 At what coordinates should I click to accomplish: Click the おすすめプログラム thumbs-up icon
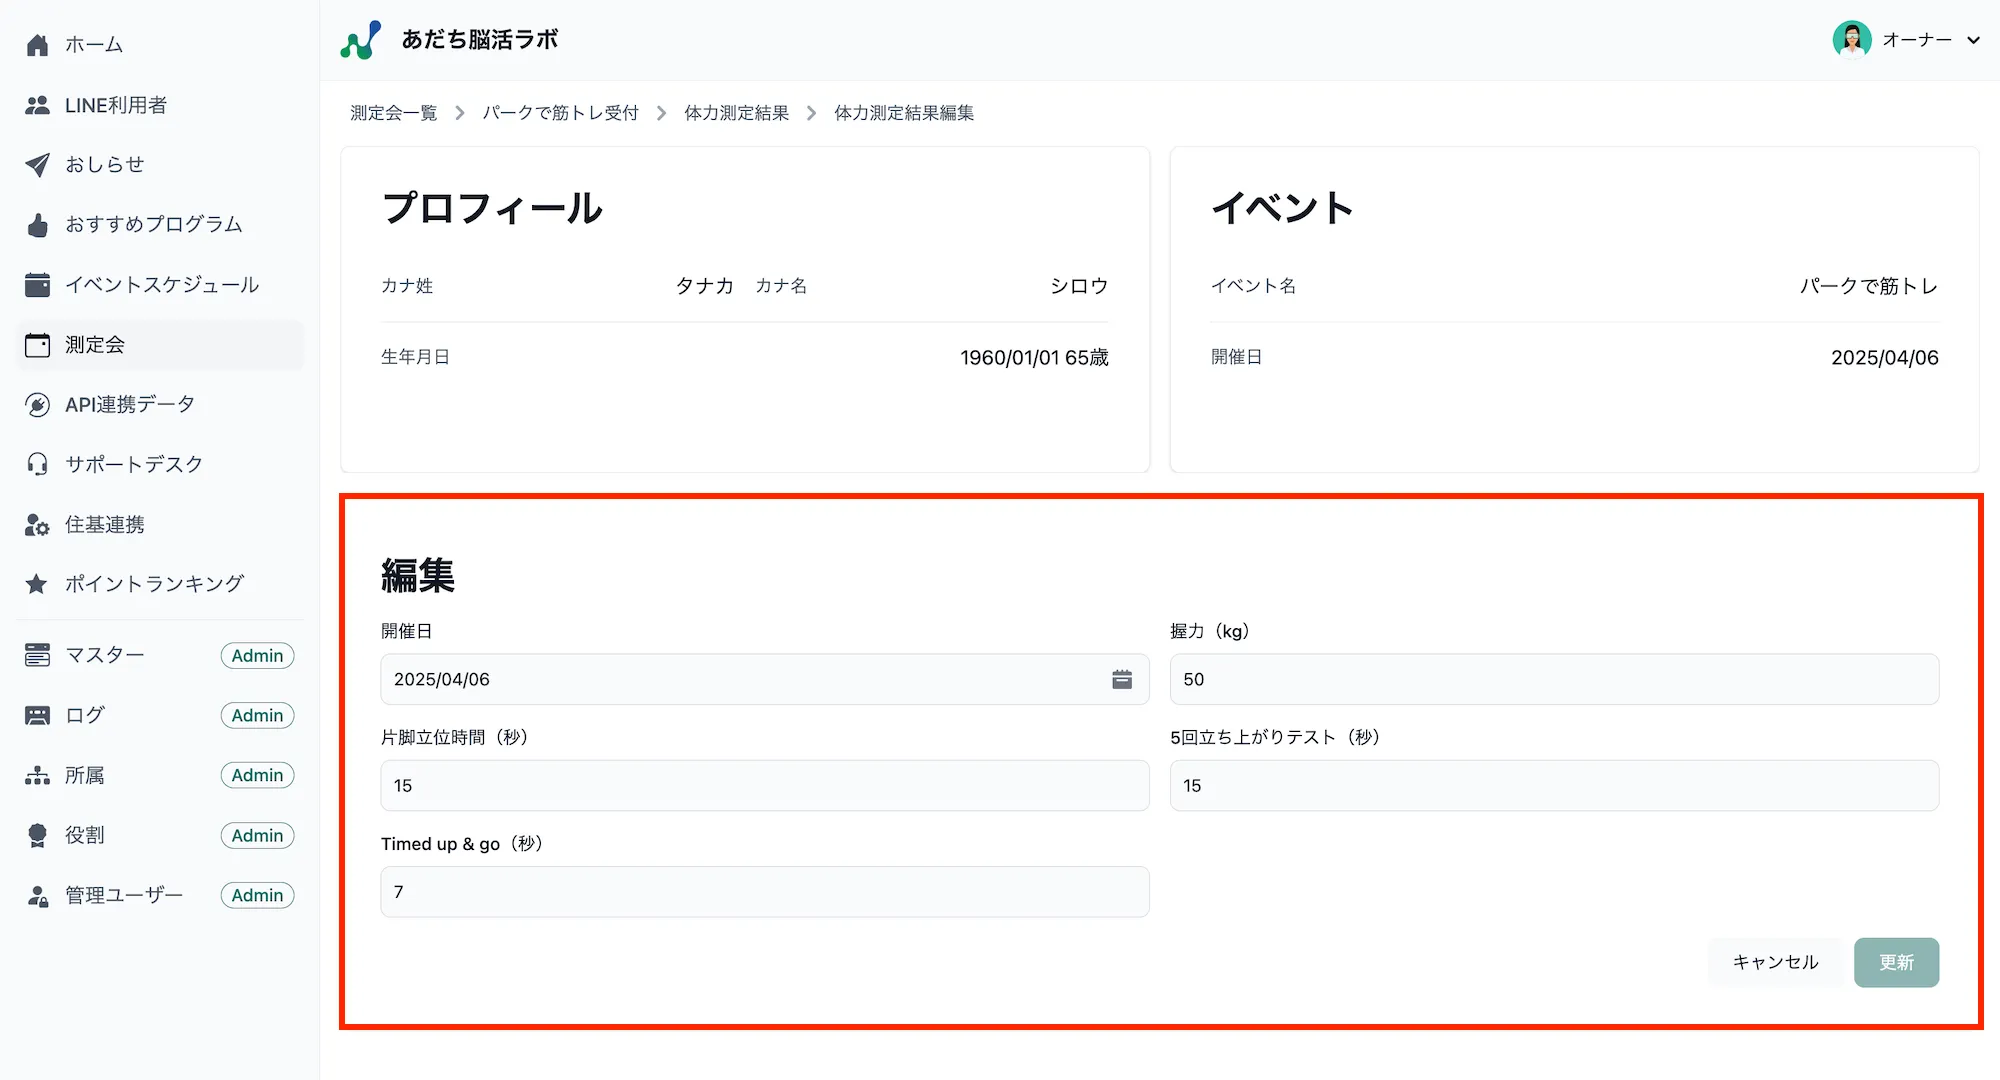pyautogui.click(x=37, y=224)
